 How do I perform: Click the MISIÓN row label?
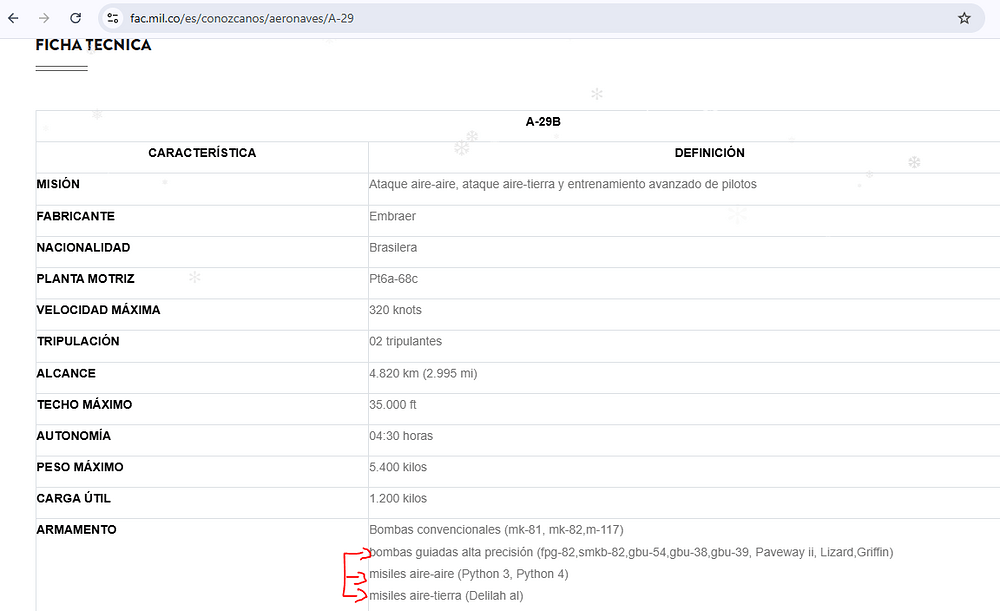[x=58, y=185]
